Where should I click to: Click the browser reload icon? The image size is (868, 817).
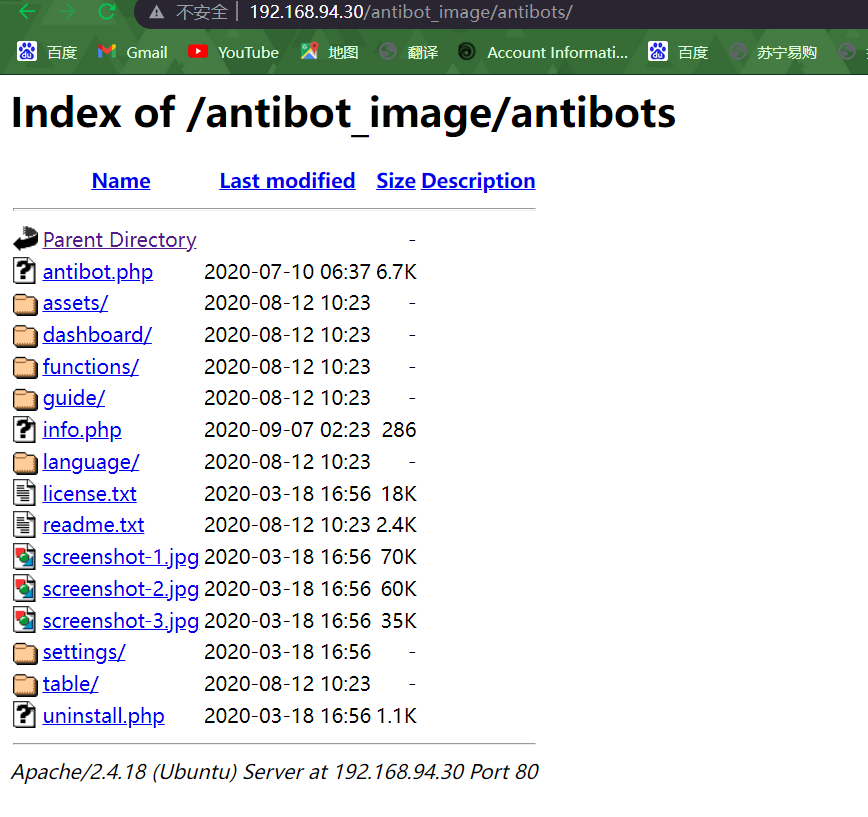coord(106,12)
